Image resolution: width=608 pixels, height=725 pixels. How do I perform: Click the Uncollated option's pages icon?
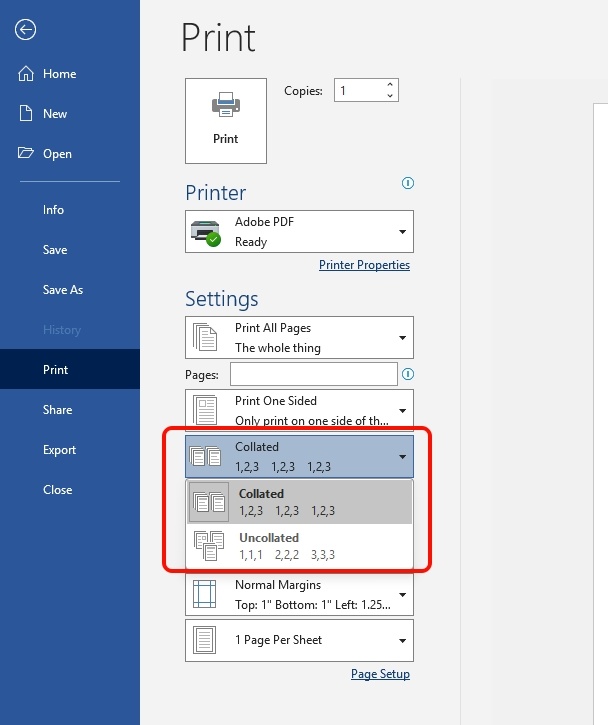[x=209, y=546]
